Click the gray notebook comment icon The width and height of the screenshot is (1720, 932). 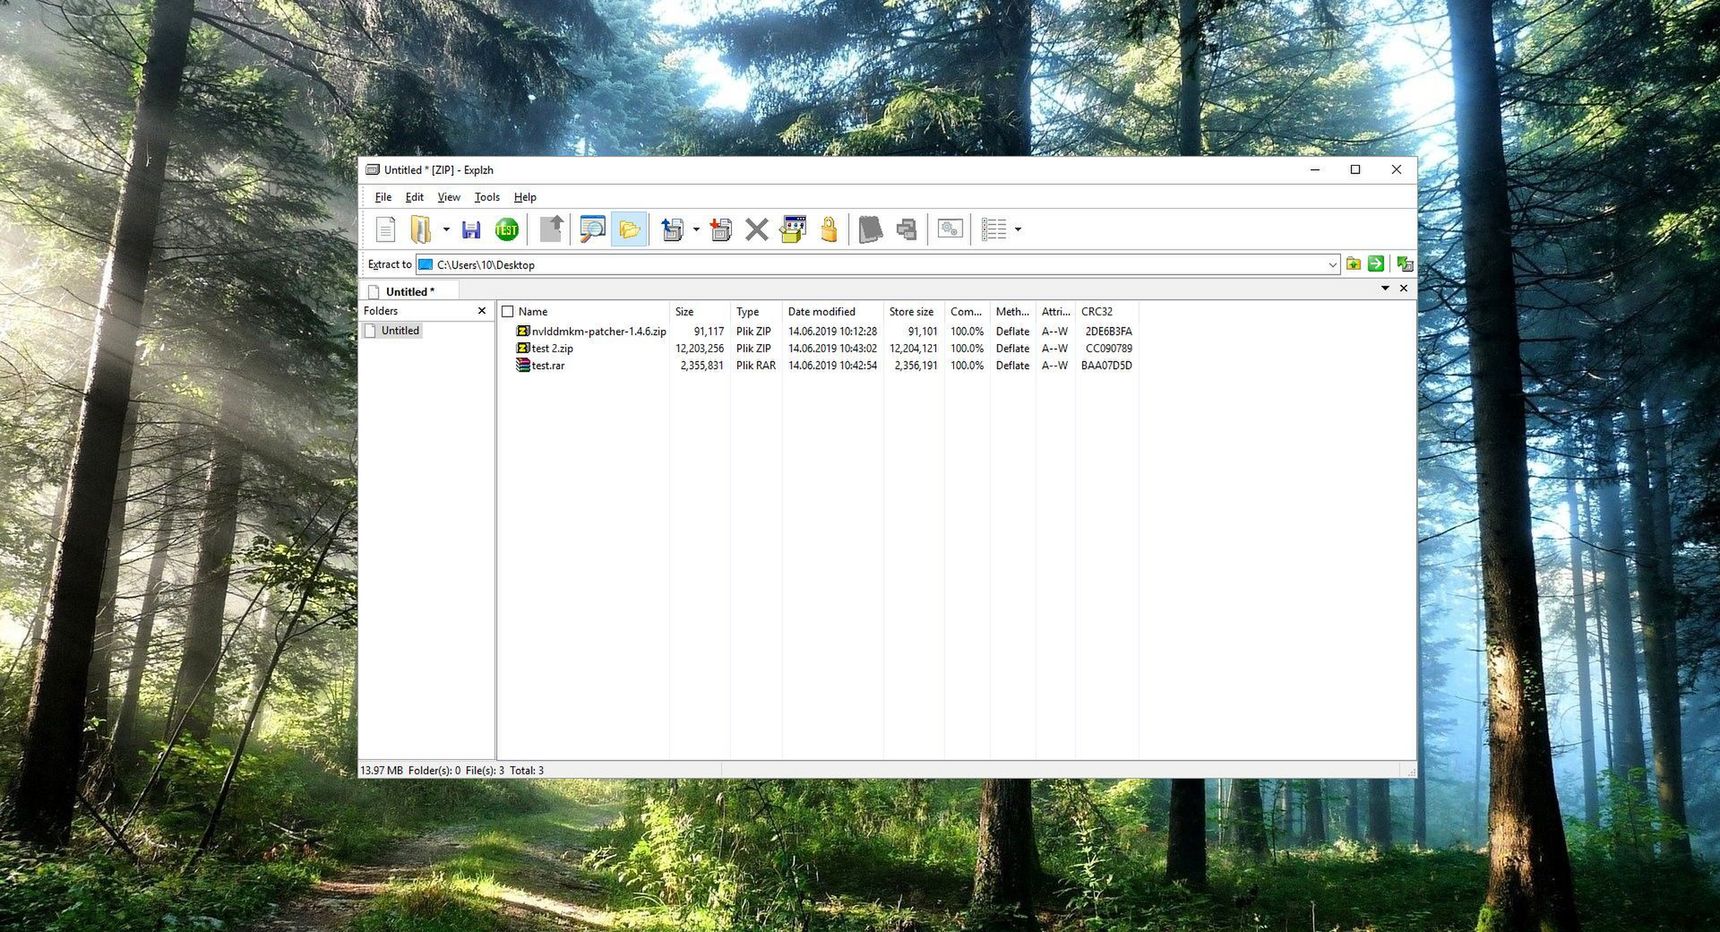pyautogui.click(x=871, y=230)
